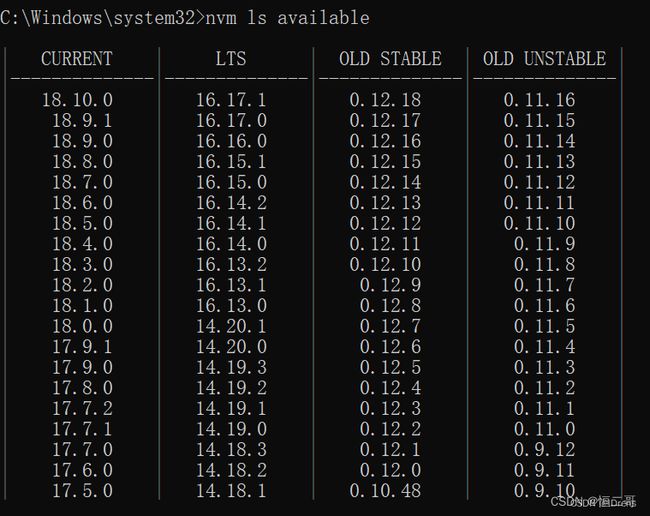Click old stable version 0.12.18
This screenshot has width=650, height=516.
(386, 100)
